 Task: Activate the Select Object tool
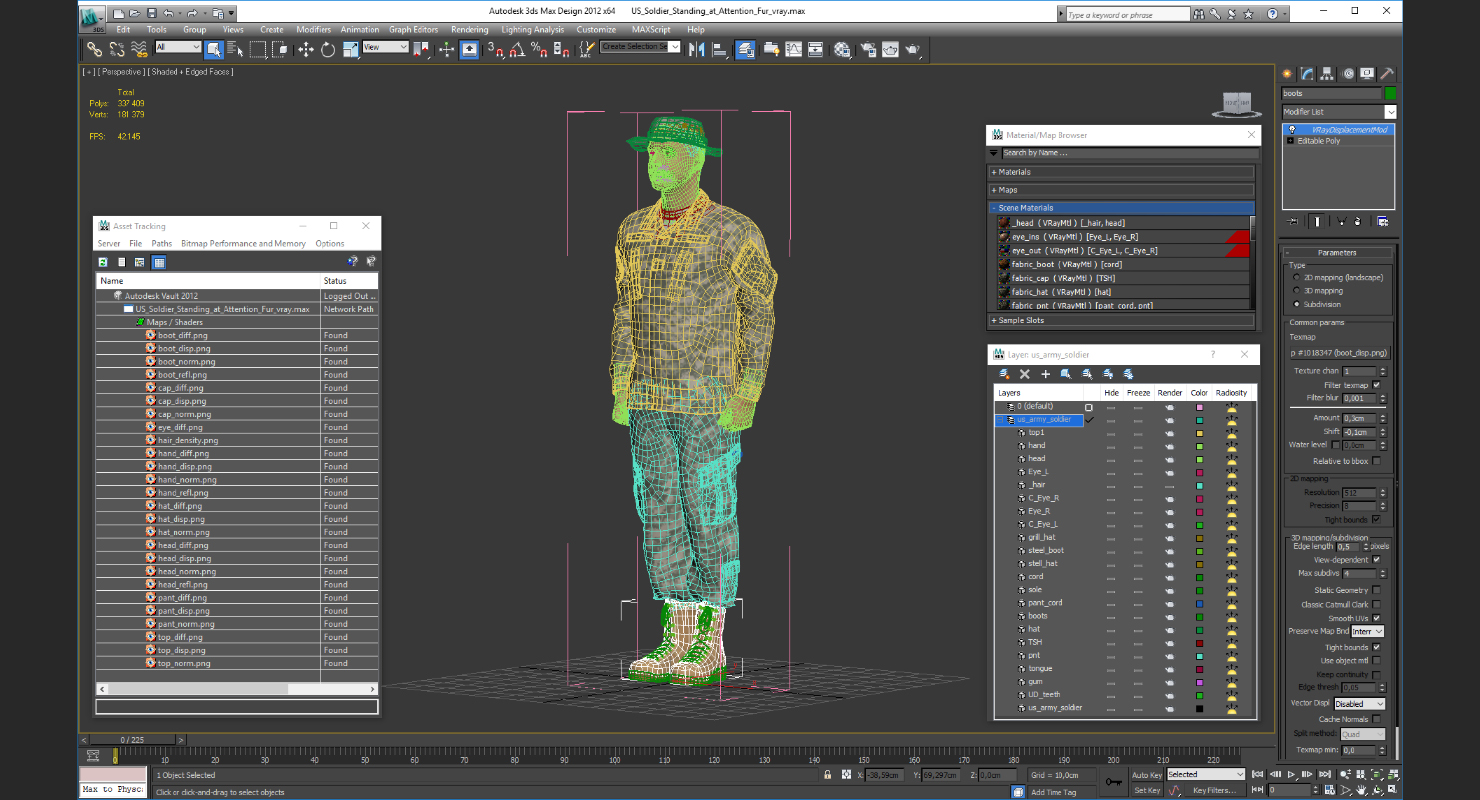[x=214, y=49]
